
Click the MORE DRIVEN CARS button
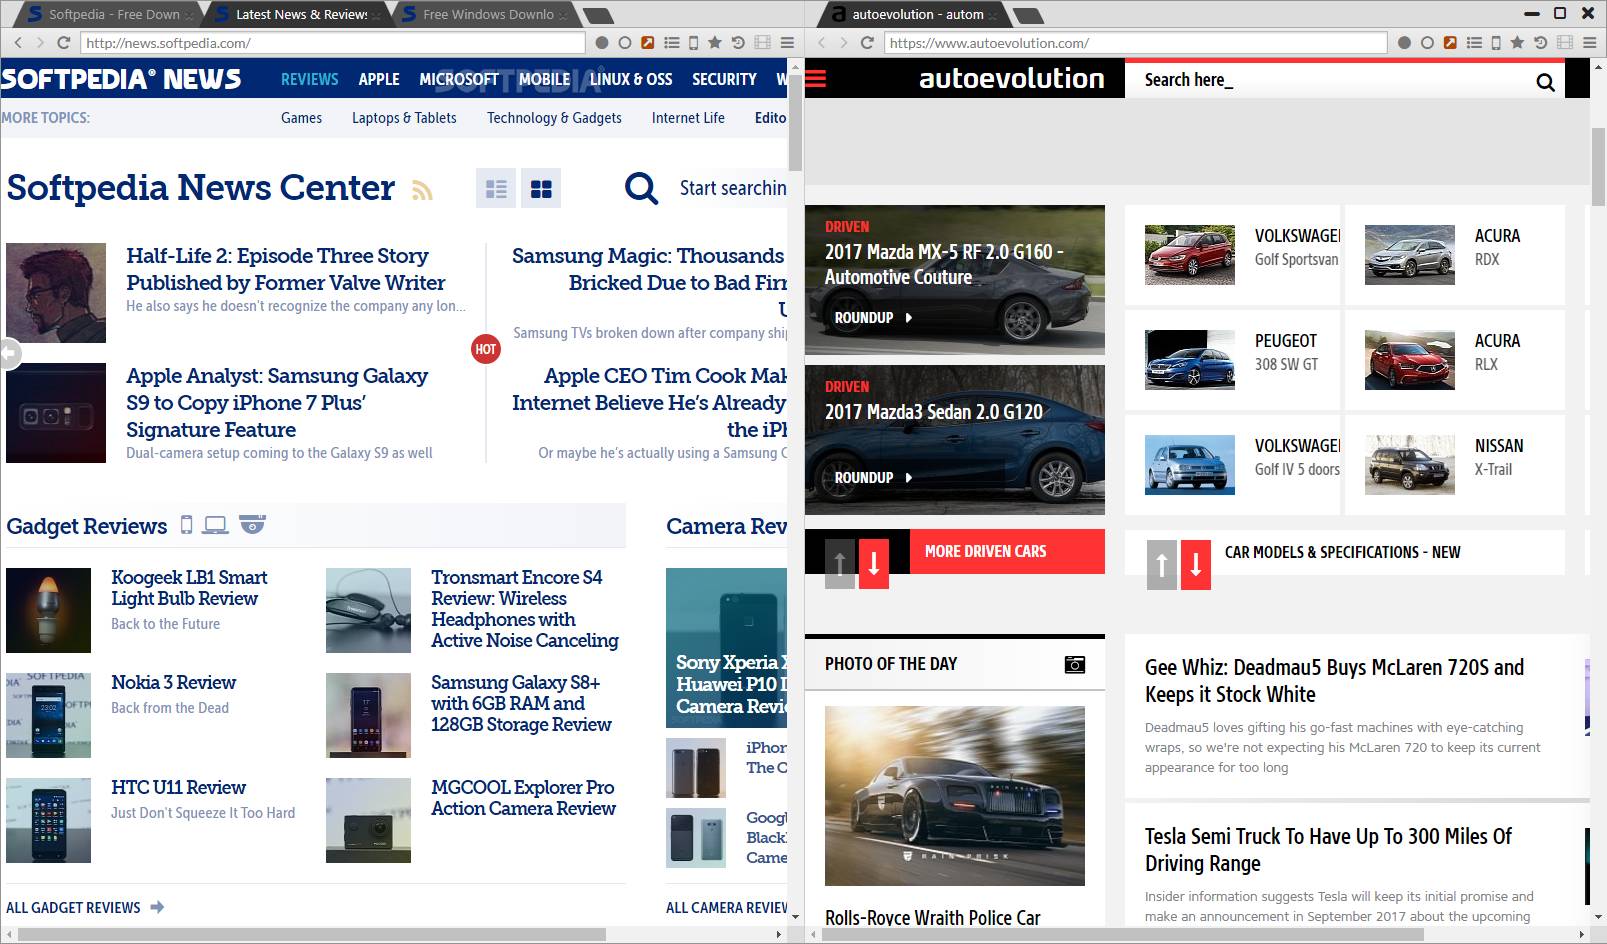point(1007,551)
